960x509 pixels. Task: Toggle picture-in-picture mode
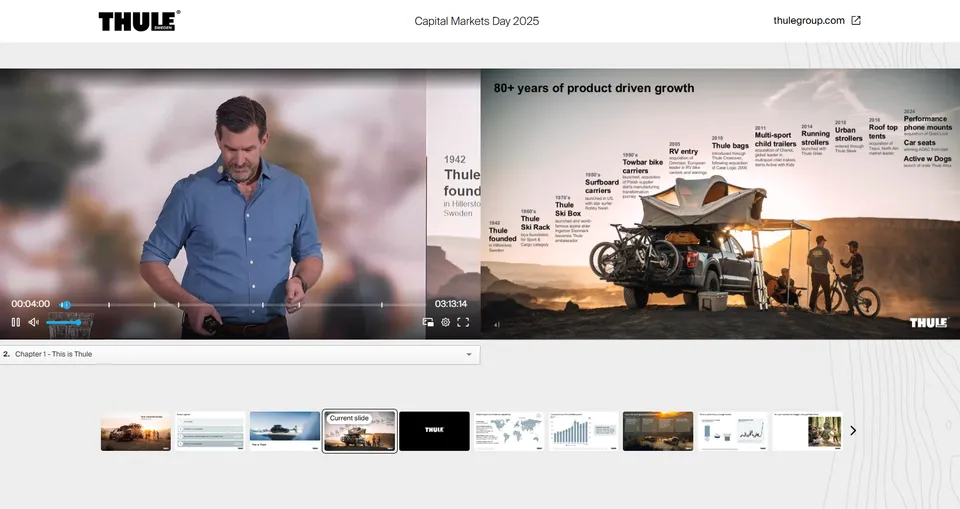428,322
